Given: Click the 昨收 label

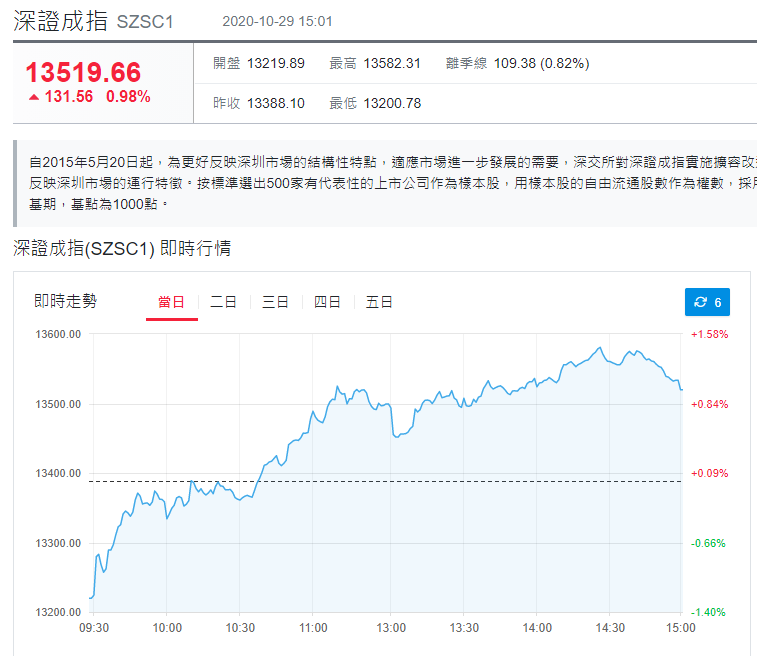Looking at the screenshot, I should point(226,103).
